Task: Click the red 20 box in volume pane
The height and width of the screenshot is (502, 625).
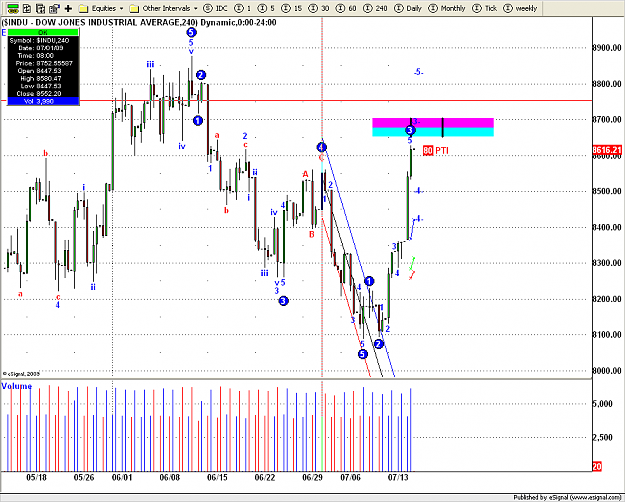Action: [597, 466]
